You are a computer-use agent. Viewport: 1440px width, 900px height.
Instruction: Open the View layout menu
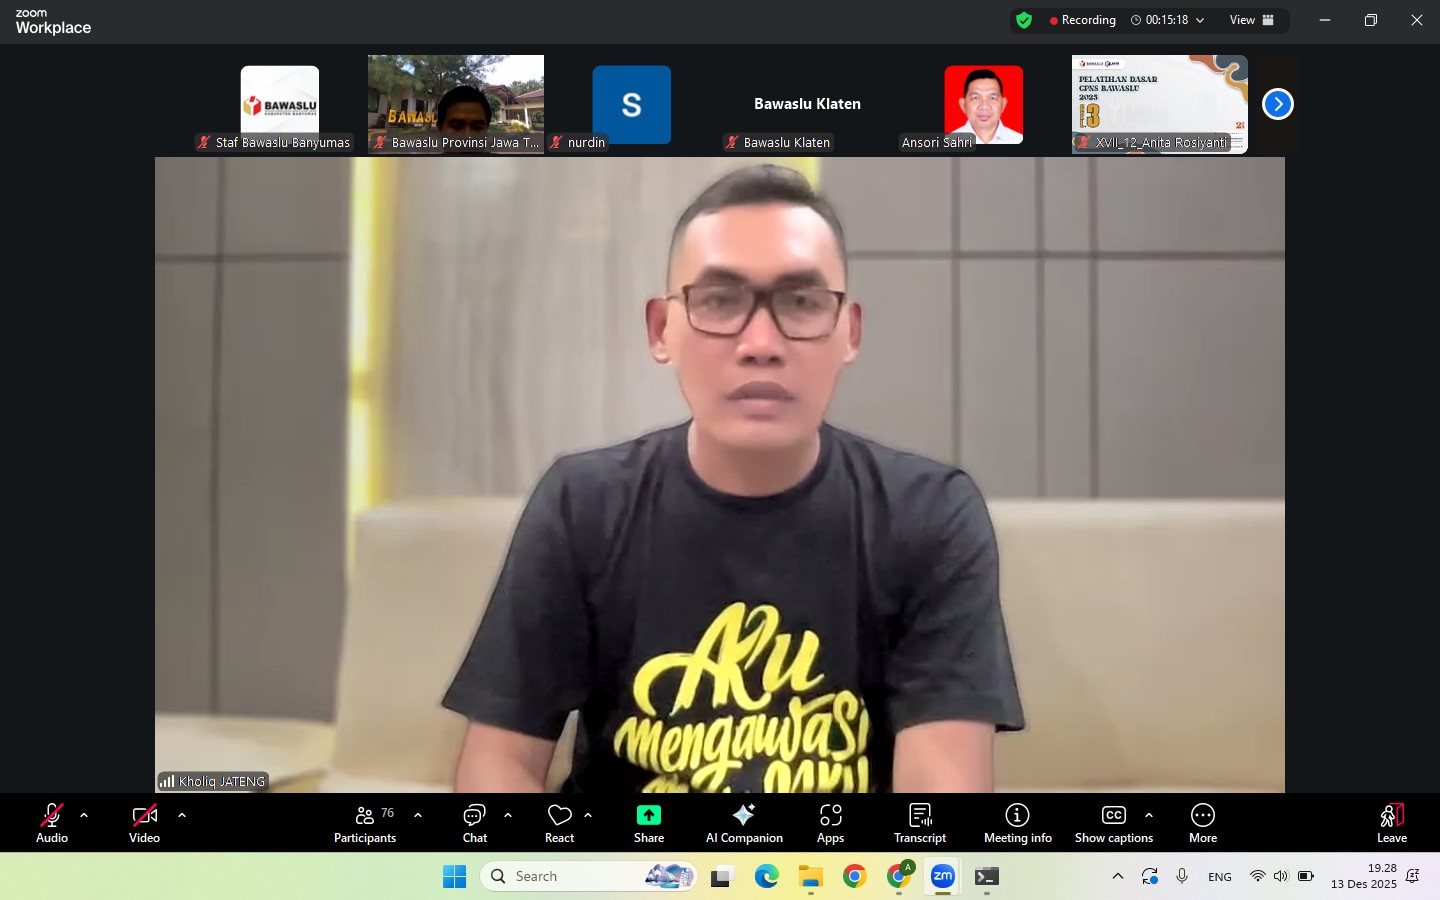tap(1251, 20)
